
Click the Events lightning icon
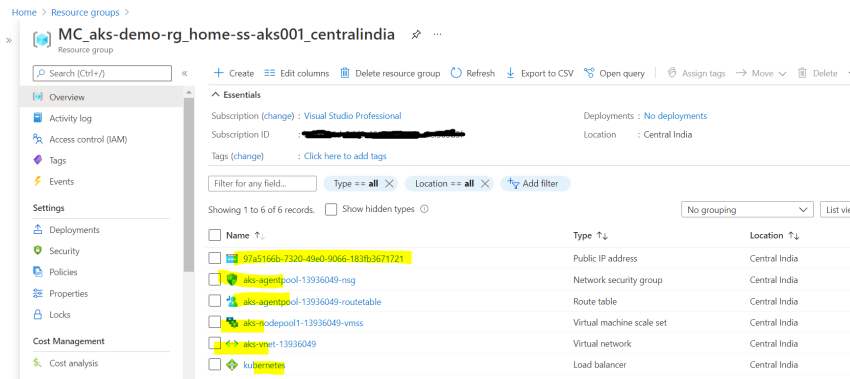37,182
